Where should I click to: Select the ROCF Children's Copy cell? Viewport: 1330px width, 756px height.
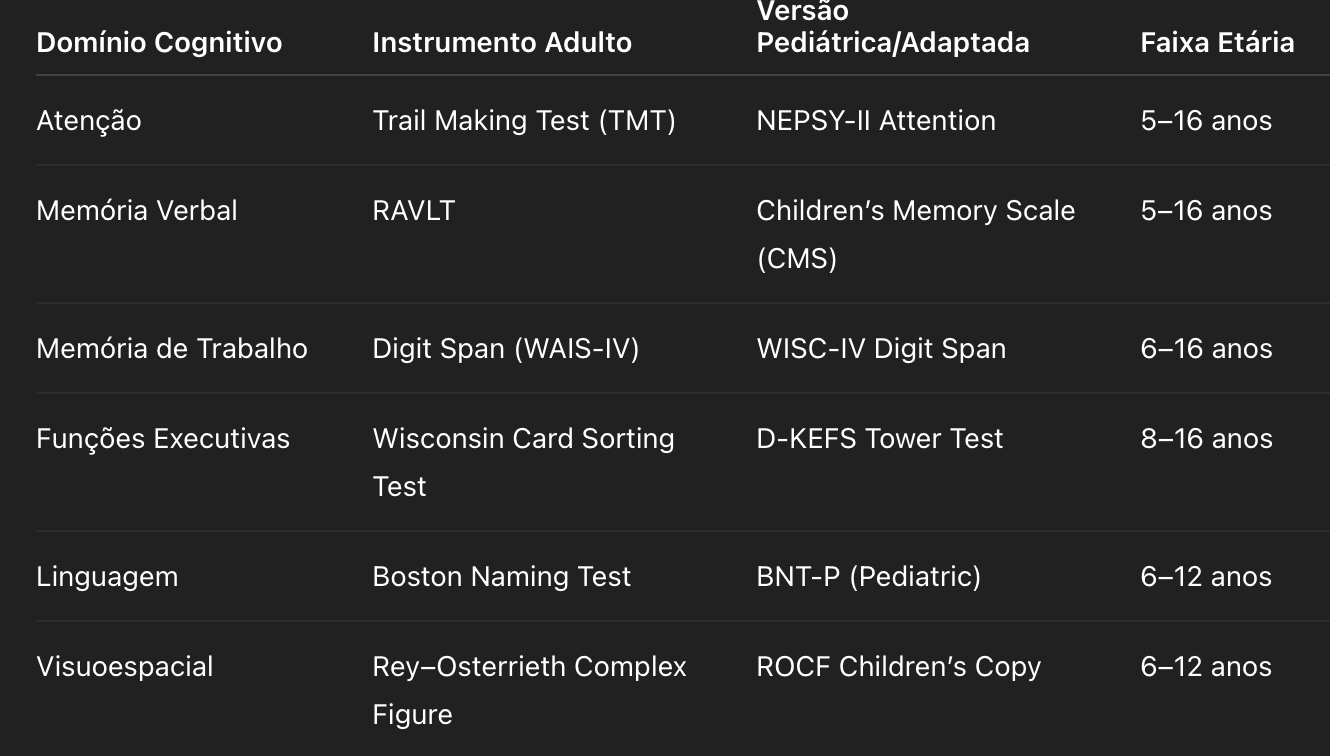click(899, 667)
